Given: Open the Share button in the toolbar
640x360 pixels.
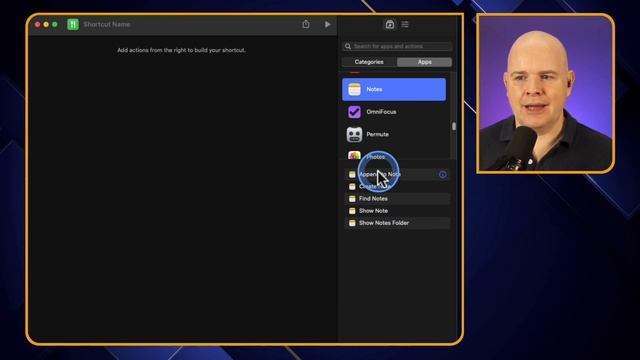Looking at the screenshot, I should pyautogui.click(x=306, y=24).
